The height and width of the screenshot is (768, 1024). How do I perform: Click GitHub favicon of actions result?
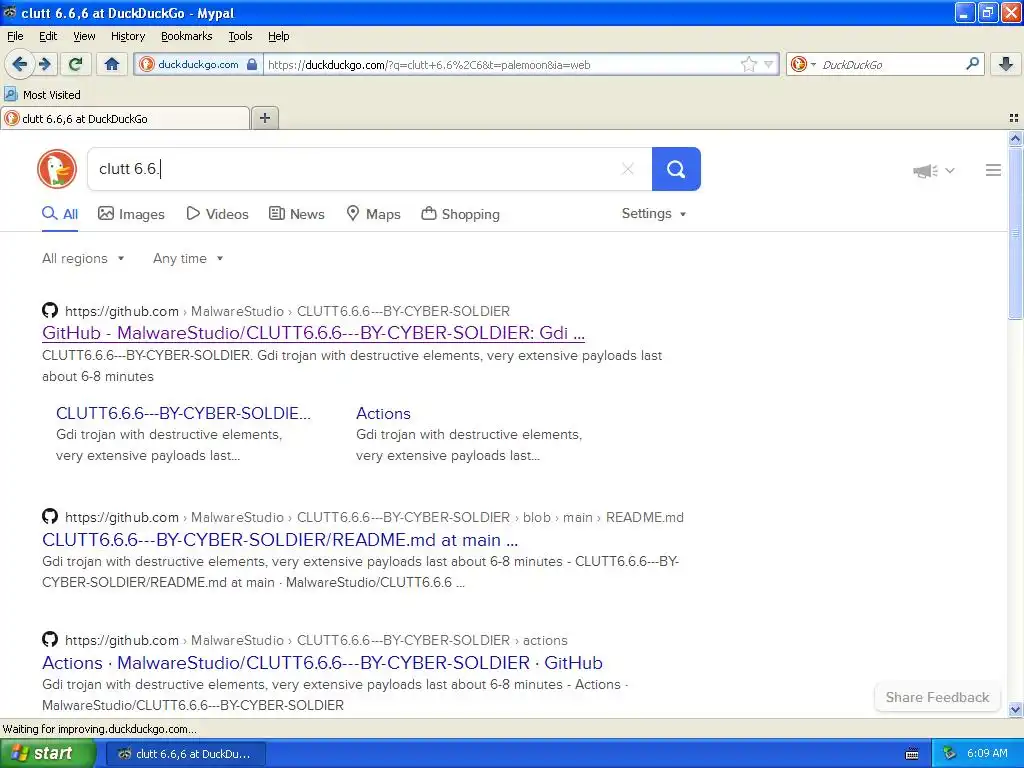coord(50,639)
